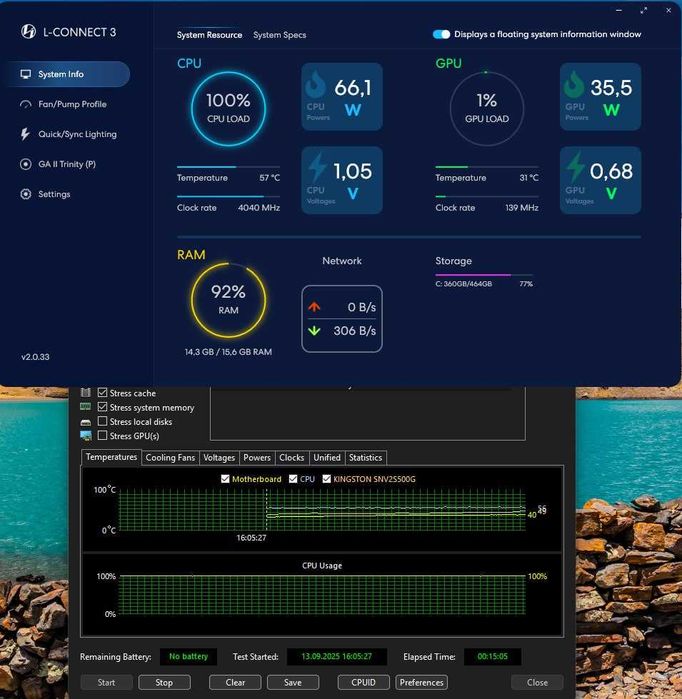Viewport: 682px width, 699px height.
Task: Click the GPU load circular gauge
Action: pyautogui.click(x=487, y=109)
